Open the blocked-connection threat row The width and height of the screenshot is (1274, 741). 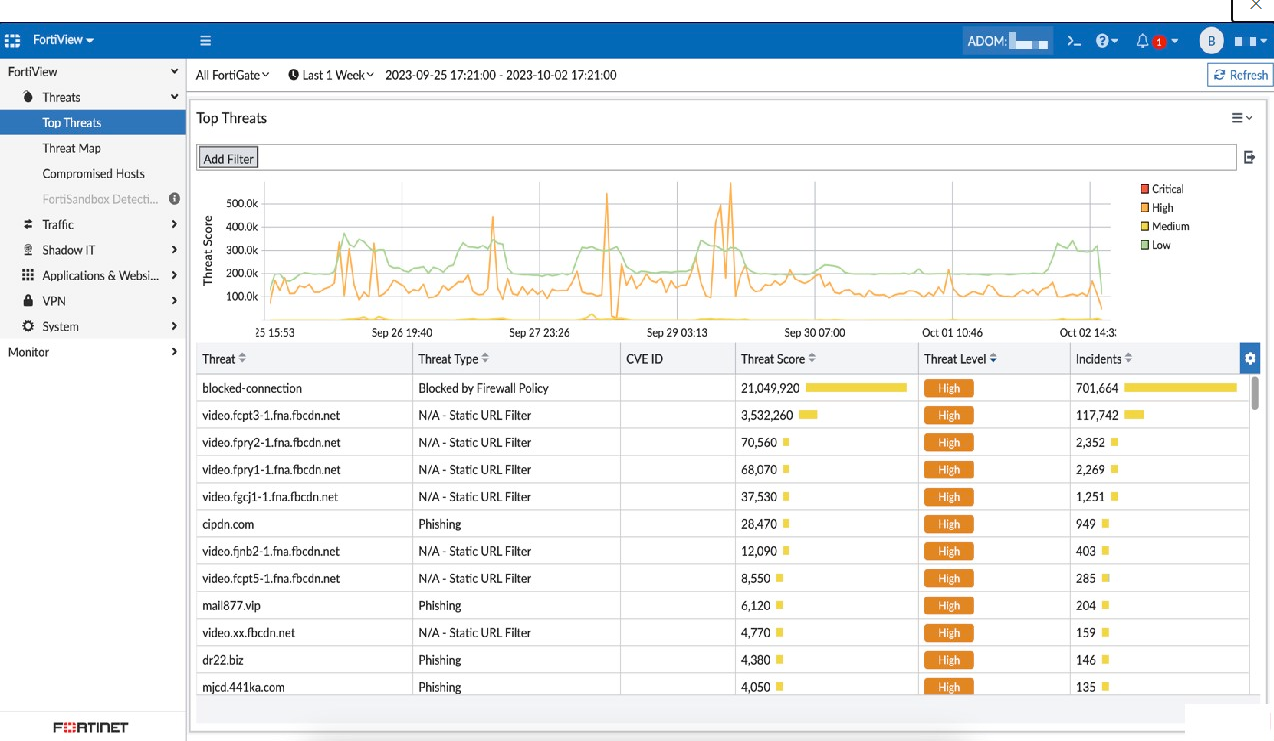(x=722, y=388)
